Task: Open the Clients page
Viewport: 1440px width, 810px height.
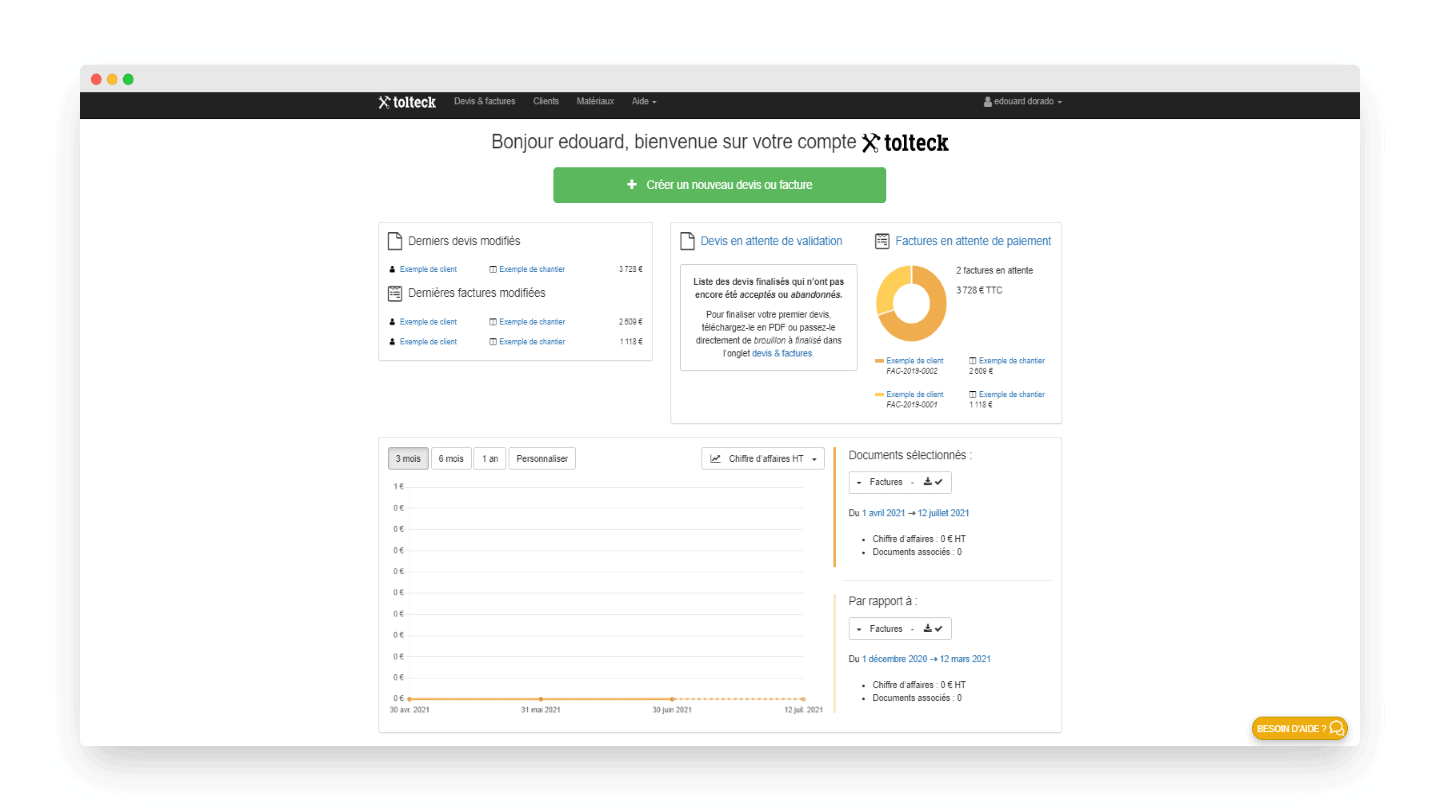Action: [x=546, y=102]
